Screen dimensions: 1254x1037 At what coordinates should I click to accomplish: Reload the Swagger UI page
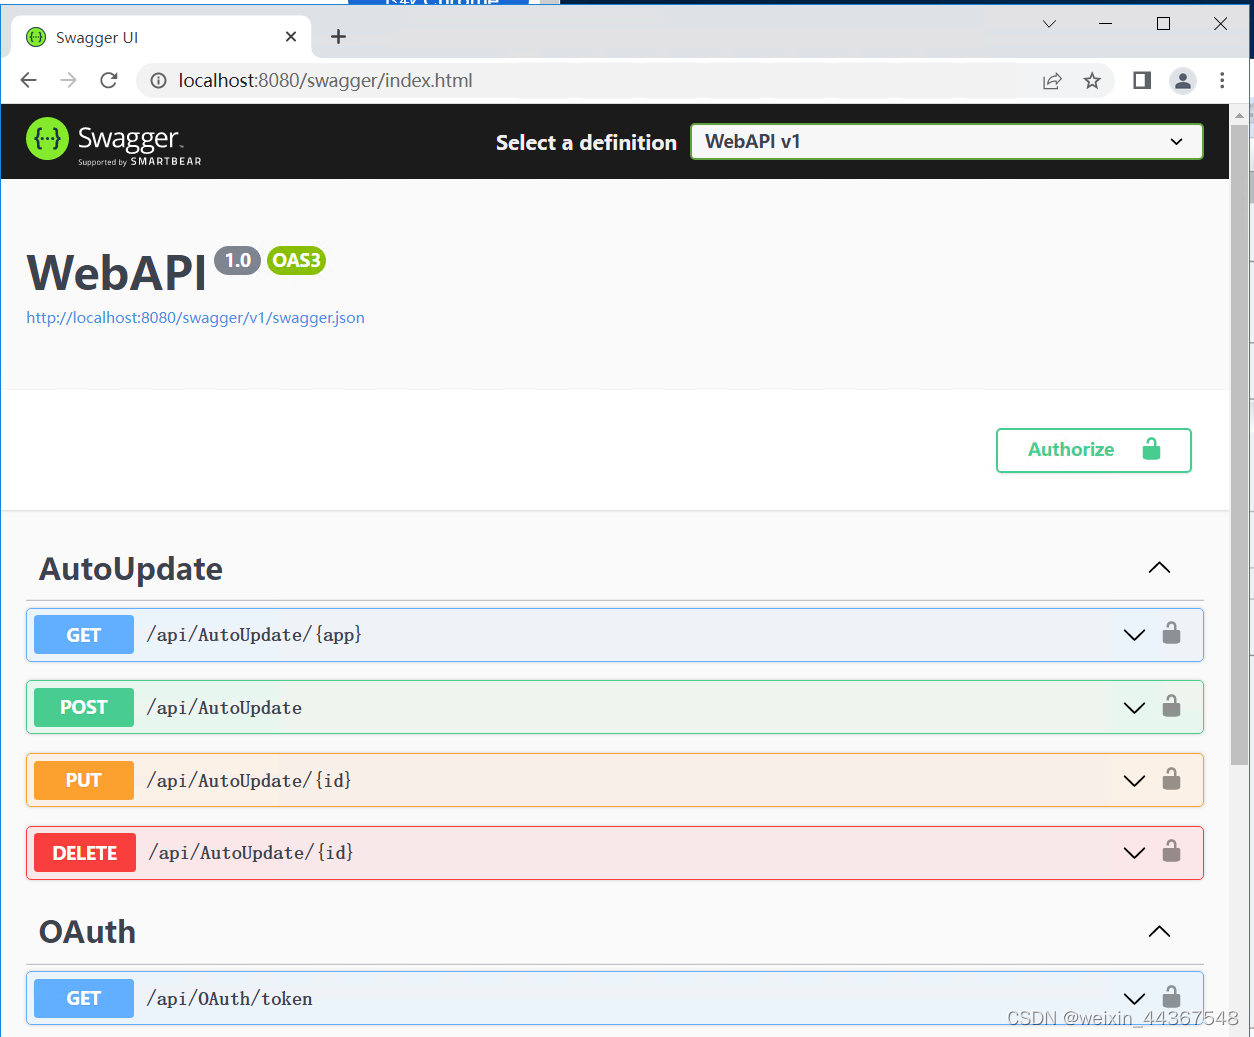click(x=109, y=80)
